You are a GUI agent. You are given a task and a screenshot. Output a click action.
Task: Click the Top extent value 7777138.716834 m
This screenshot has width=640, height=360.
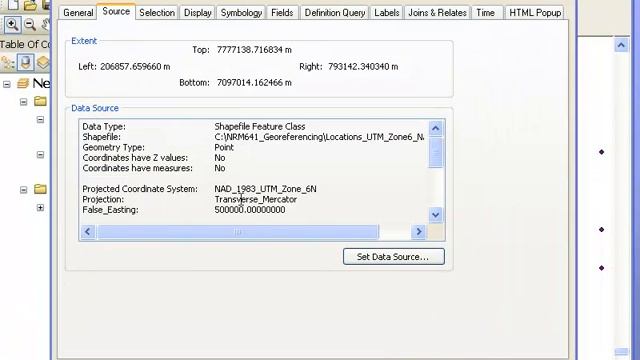coord(254,50)
